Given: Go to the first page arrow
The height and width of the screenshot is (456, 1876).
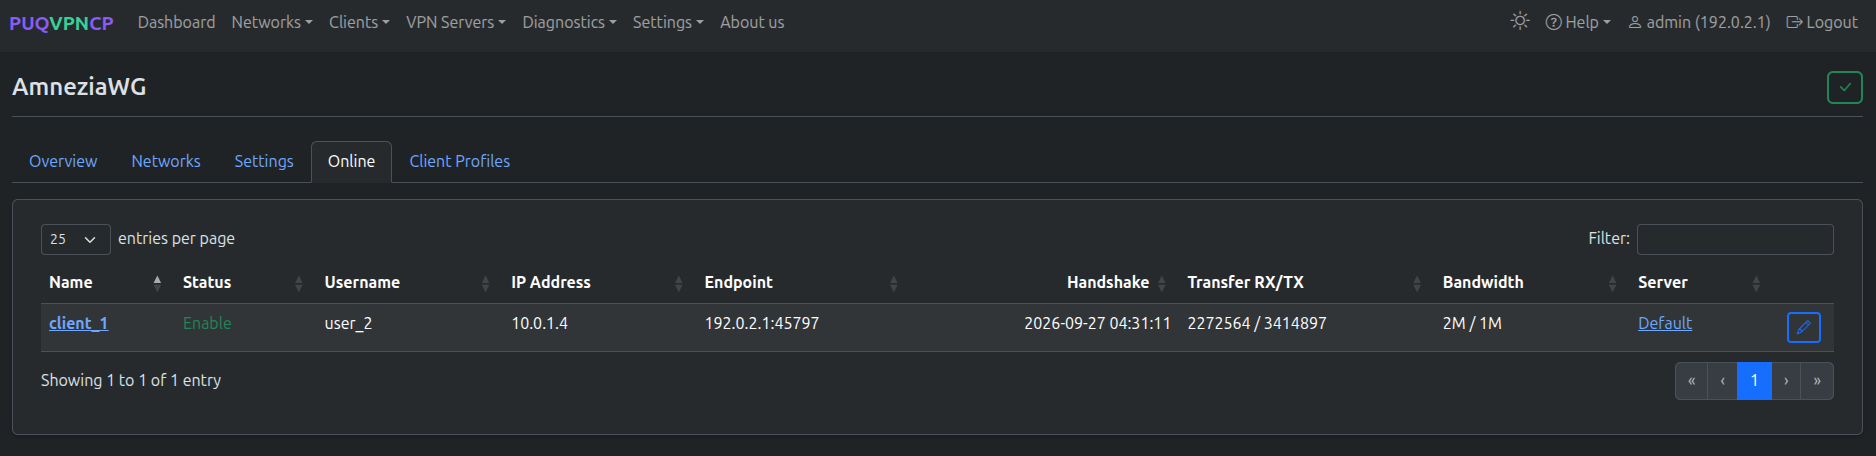Looking at the screenshot, I should (x=1691, y=381).
